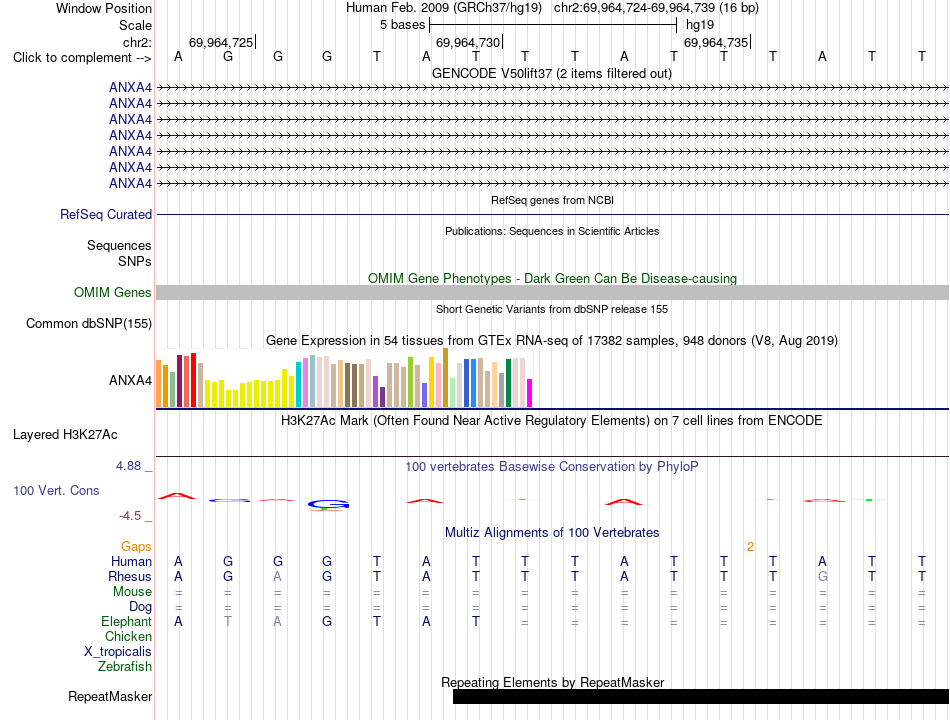Click the 'RefSeq genes from NCBI' title
The image size is (950, 720).
[x=552, y=200]
